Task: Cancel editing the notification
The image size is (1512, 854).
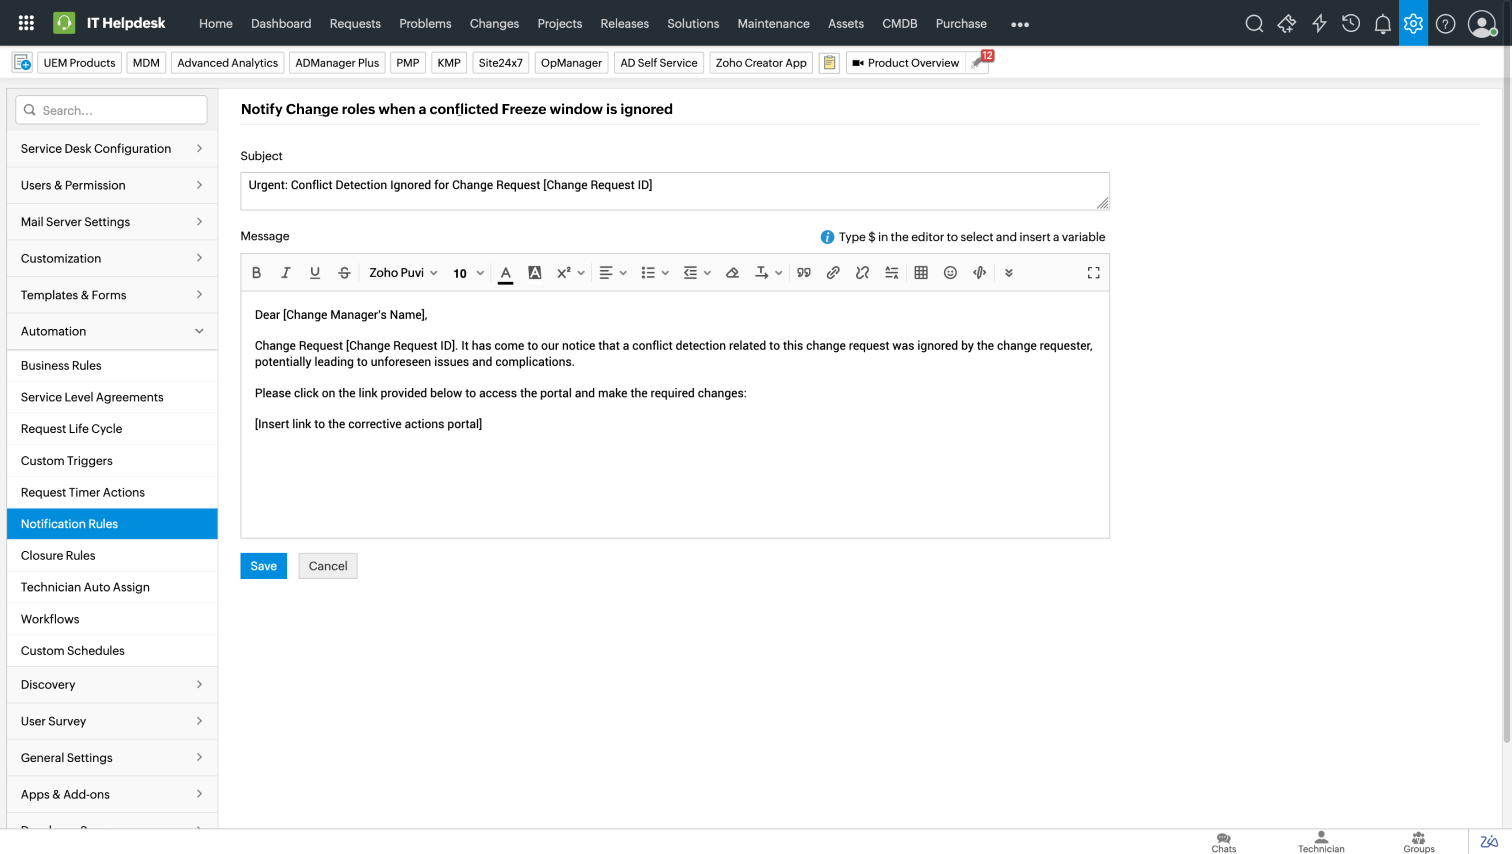Action: [328, 566]
